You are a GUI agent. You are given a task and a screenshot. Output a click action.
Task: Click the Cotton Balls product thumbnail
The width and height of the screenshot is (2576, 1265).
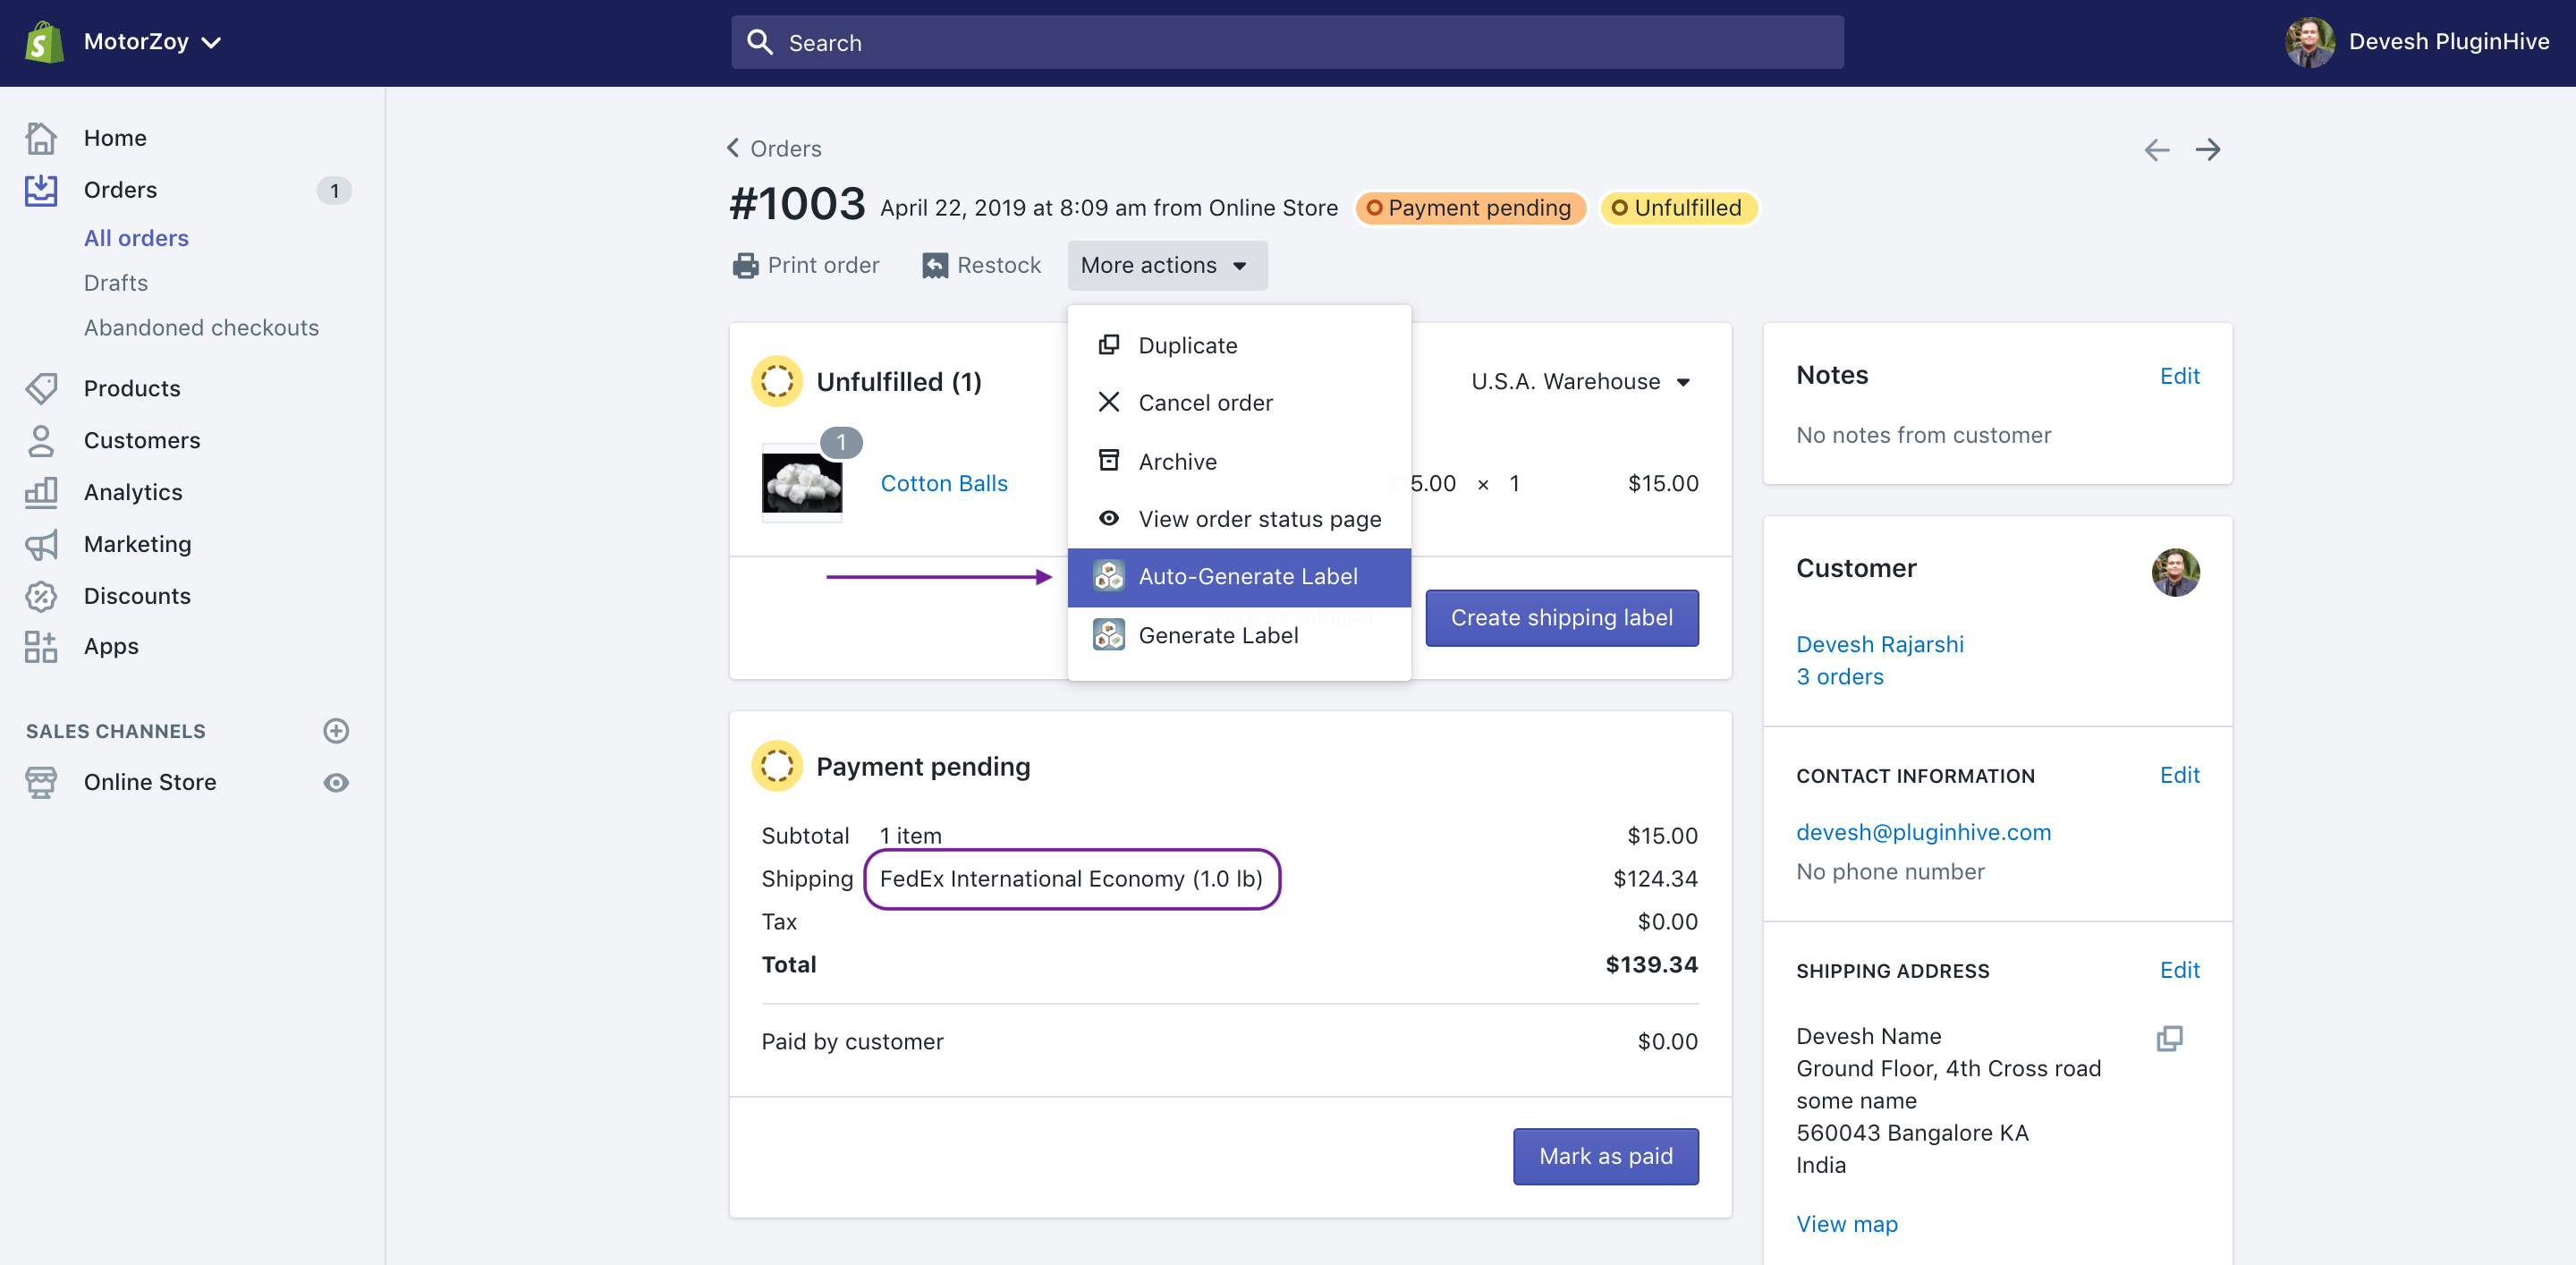click(801, 483)
